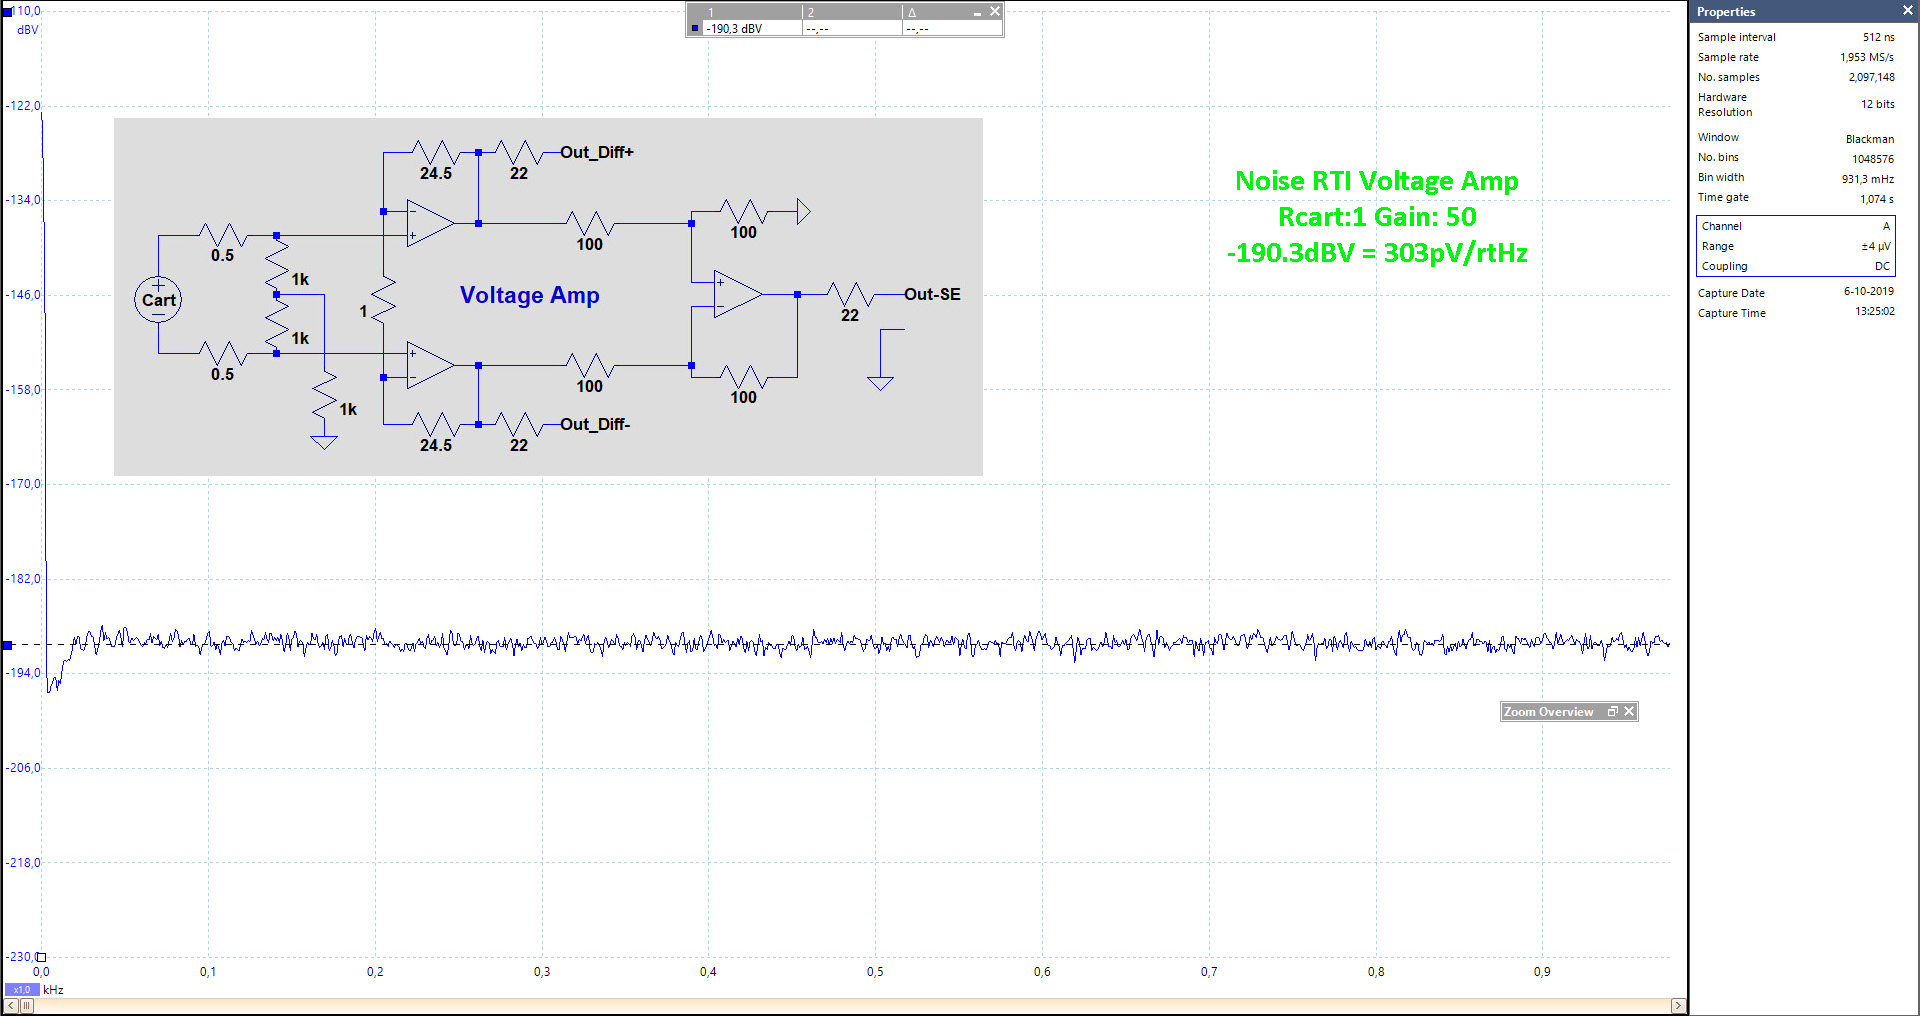The height and width of the screenshot is (1016, 1920).
Task: Click the horizontal scrollbar thumb grip
Action: tap(27, 1005)
